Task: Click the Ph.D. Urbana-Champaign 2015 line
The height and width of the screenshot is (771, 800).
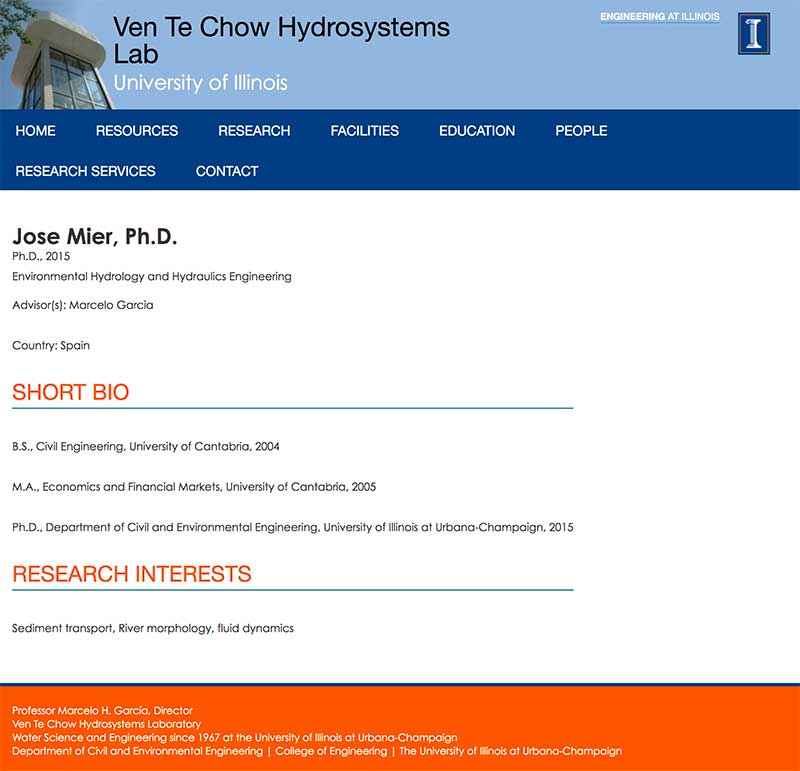Action: coord(293,527)
